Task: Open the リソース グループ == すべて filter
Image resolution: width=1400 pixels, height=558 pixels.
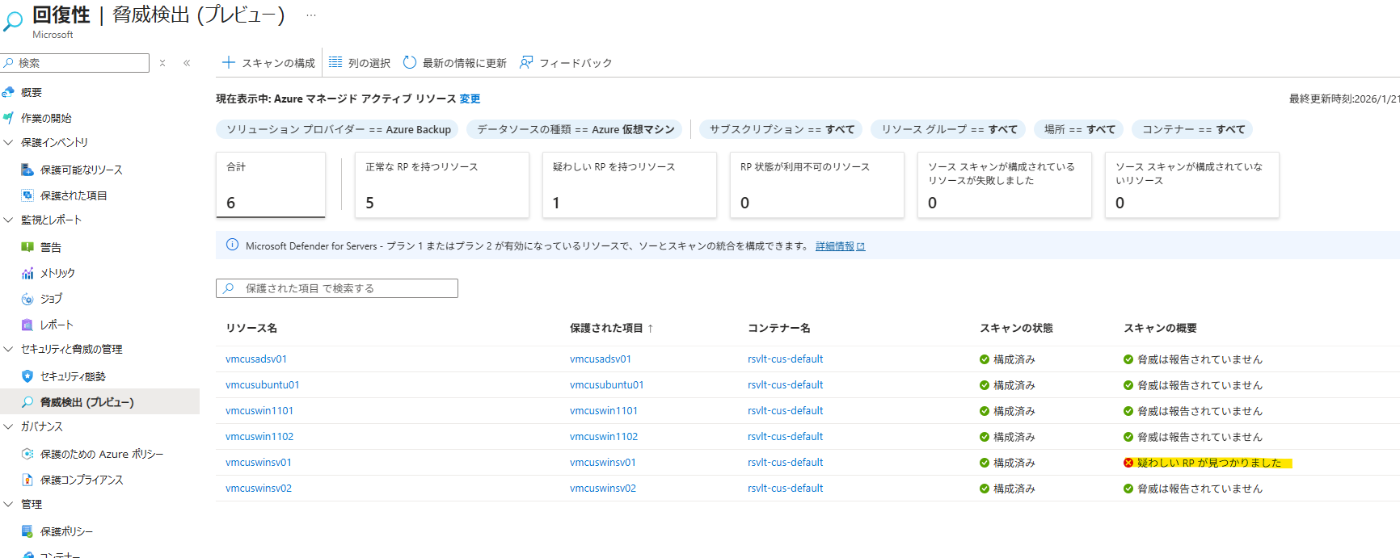Action: pyautogui.click(x=949, y=129)
